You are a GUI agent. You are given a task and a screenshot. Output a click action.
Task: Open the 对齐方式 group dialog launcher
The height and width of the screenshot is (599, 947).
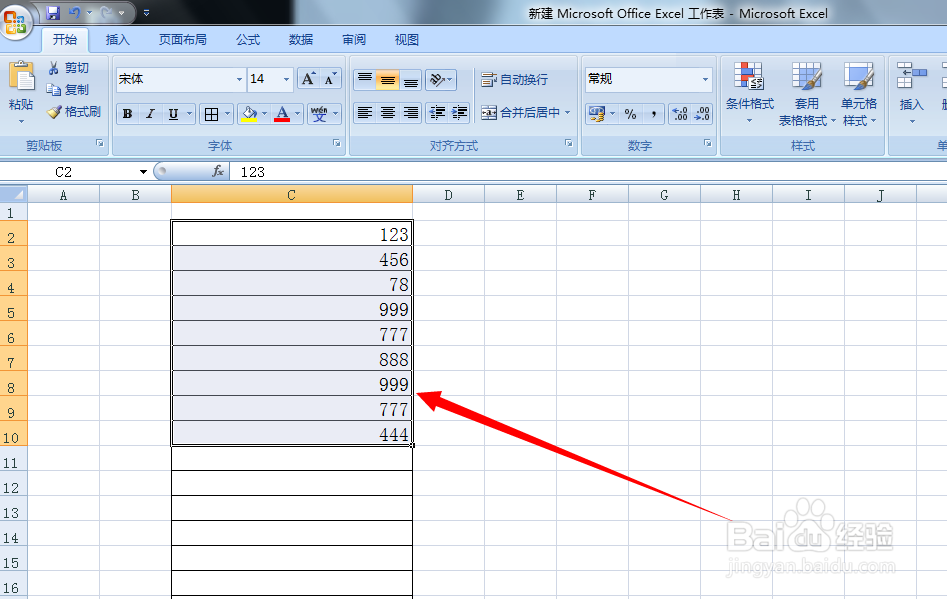[x=568, y=144]
